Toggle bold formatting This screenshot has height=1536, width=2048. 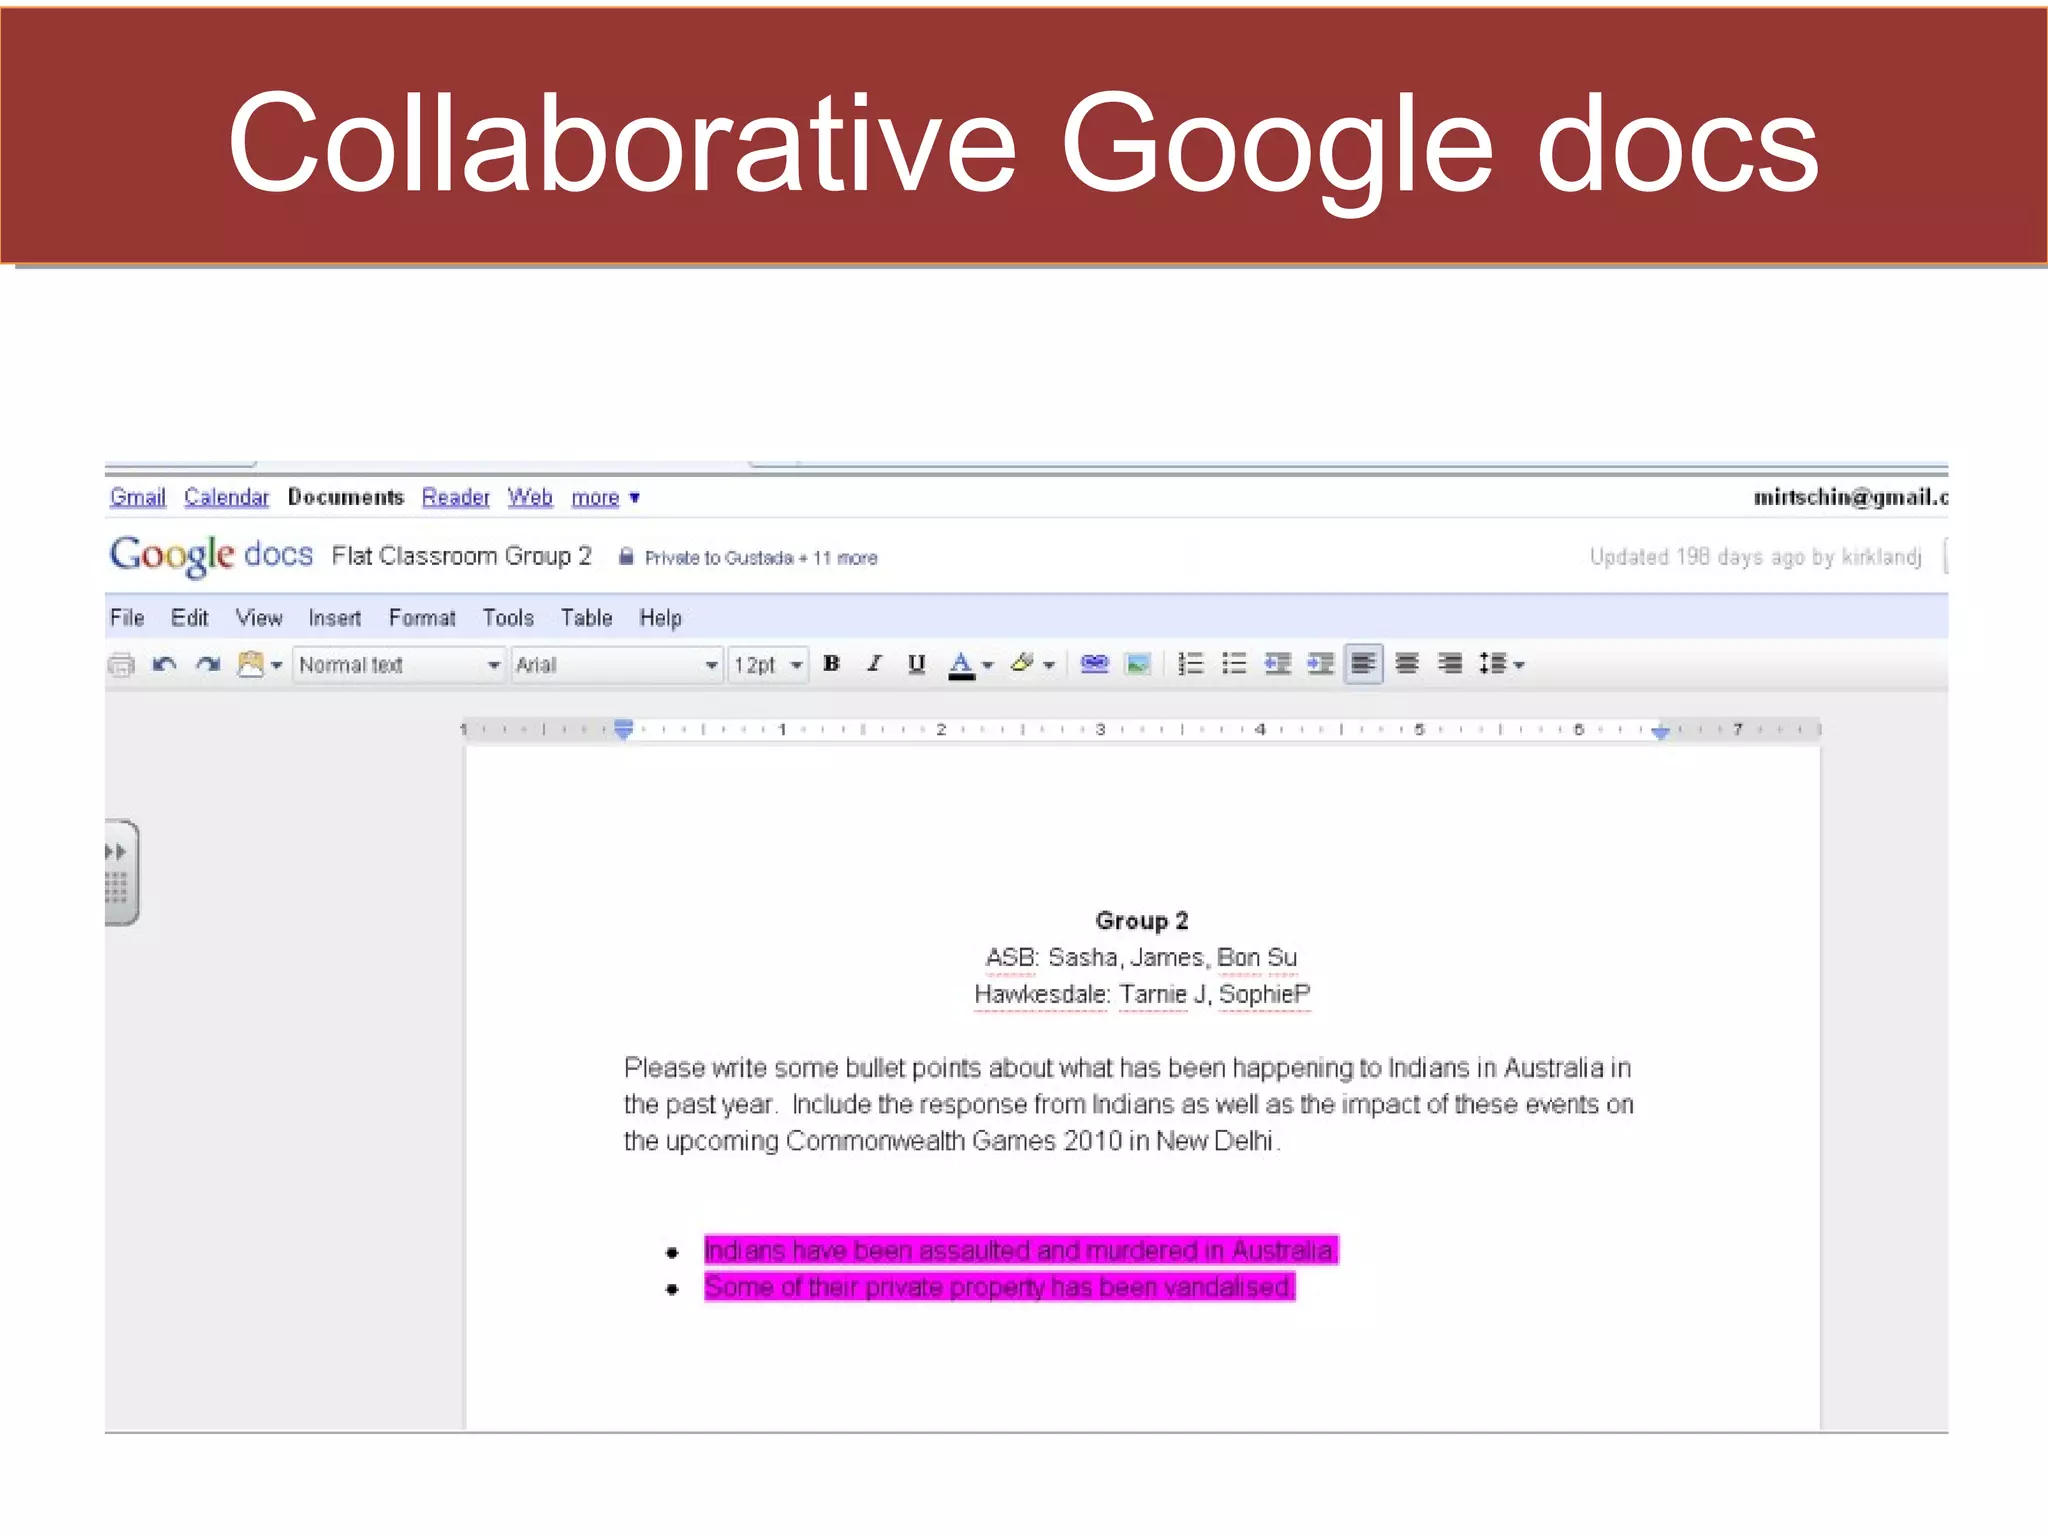[x=831, y=664]
